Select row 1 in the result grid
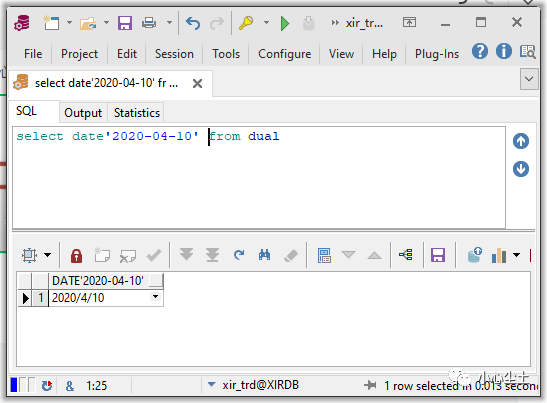The width and height of the screenshot is (547, 403). [x=40, y=298]
